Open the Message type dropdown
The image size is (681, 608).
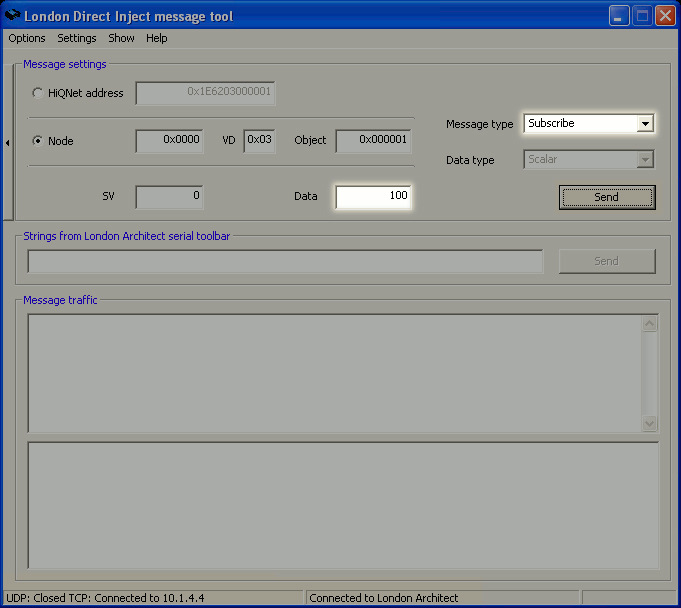point(645,123)
